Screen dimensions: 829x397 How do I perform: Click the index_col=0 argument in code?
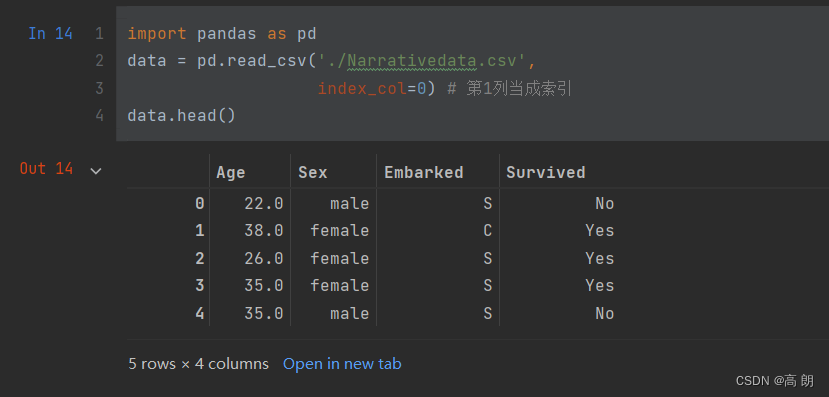point(371,89)
